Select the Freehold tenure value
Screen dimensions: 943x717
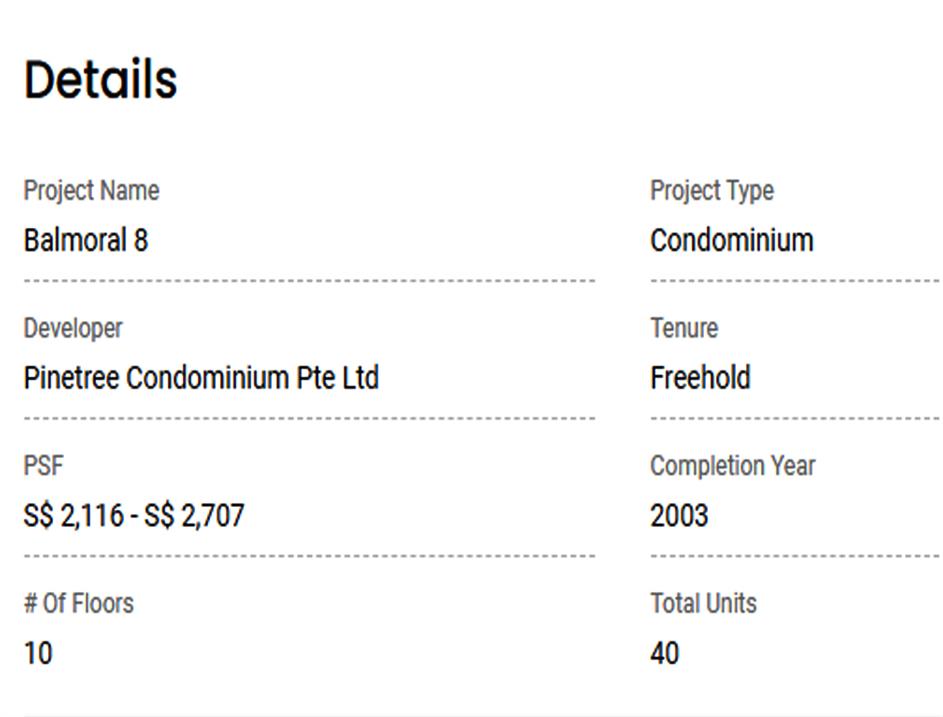tap(700, 378)
